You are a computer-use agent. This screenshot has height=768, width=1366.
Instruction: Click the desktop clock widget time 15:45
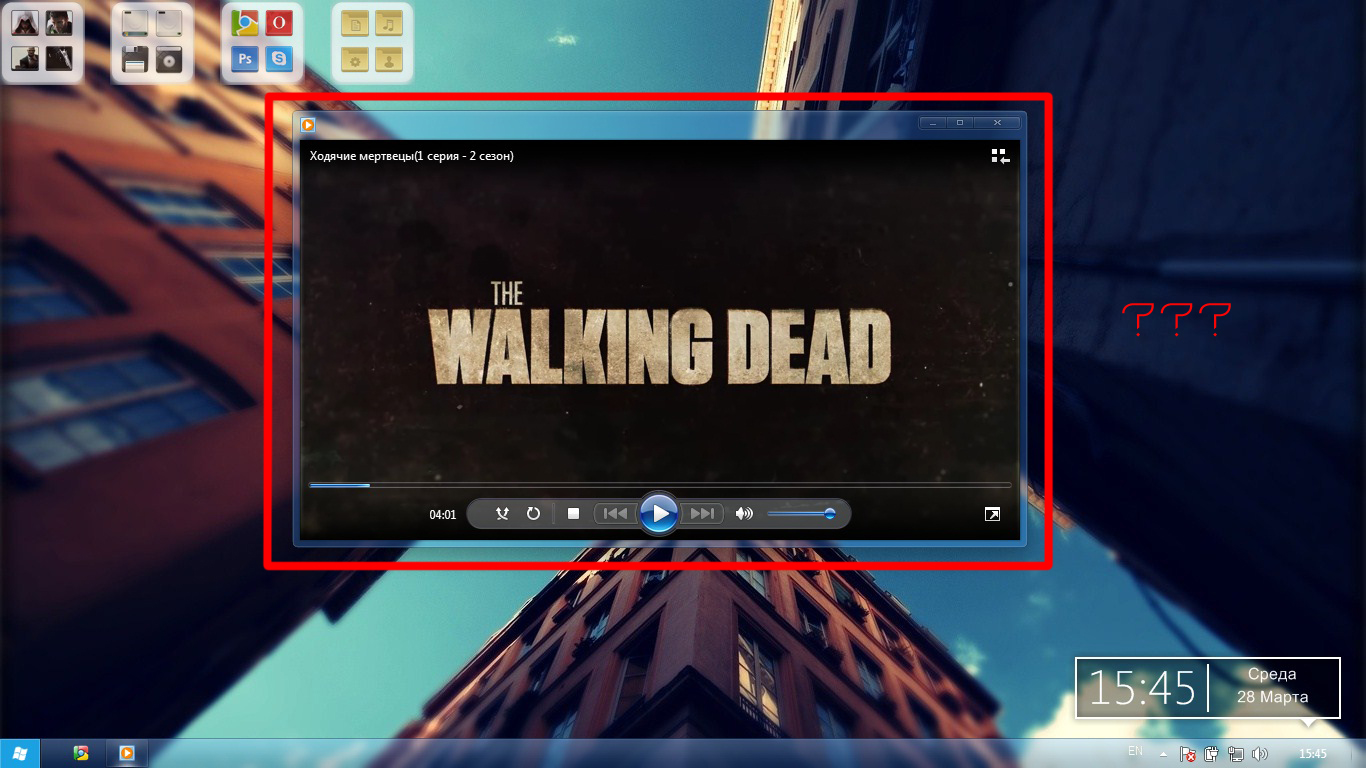pos(1141,688)
